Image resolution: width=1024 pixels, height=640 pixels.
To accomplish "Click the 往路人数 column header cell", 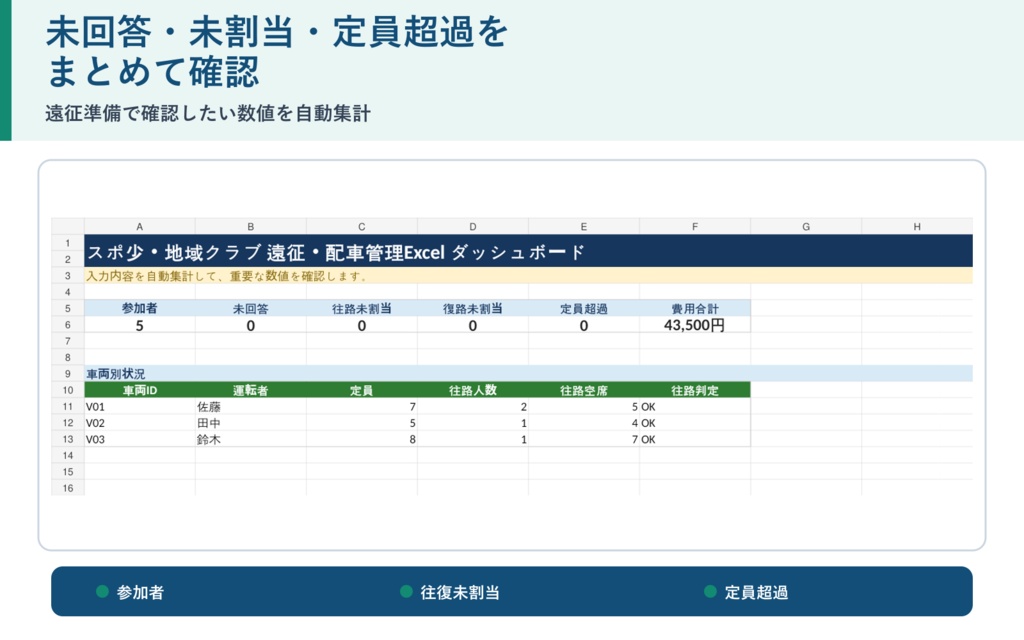I will (x=473, y=390).
